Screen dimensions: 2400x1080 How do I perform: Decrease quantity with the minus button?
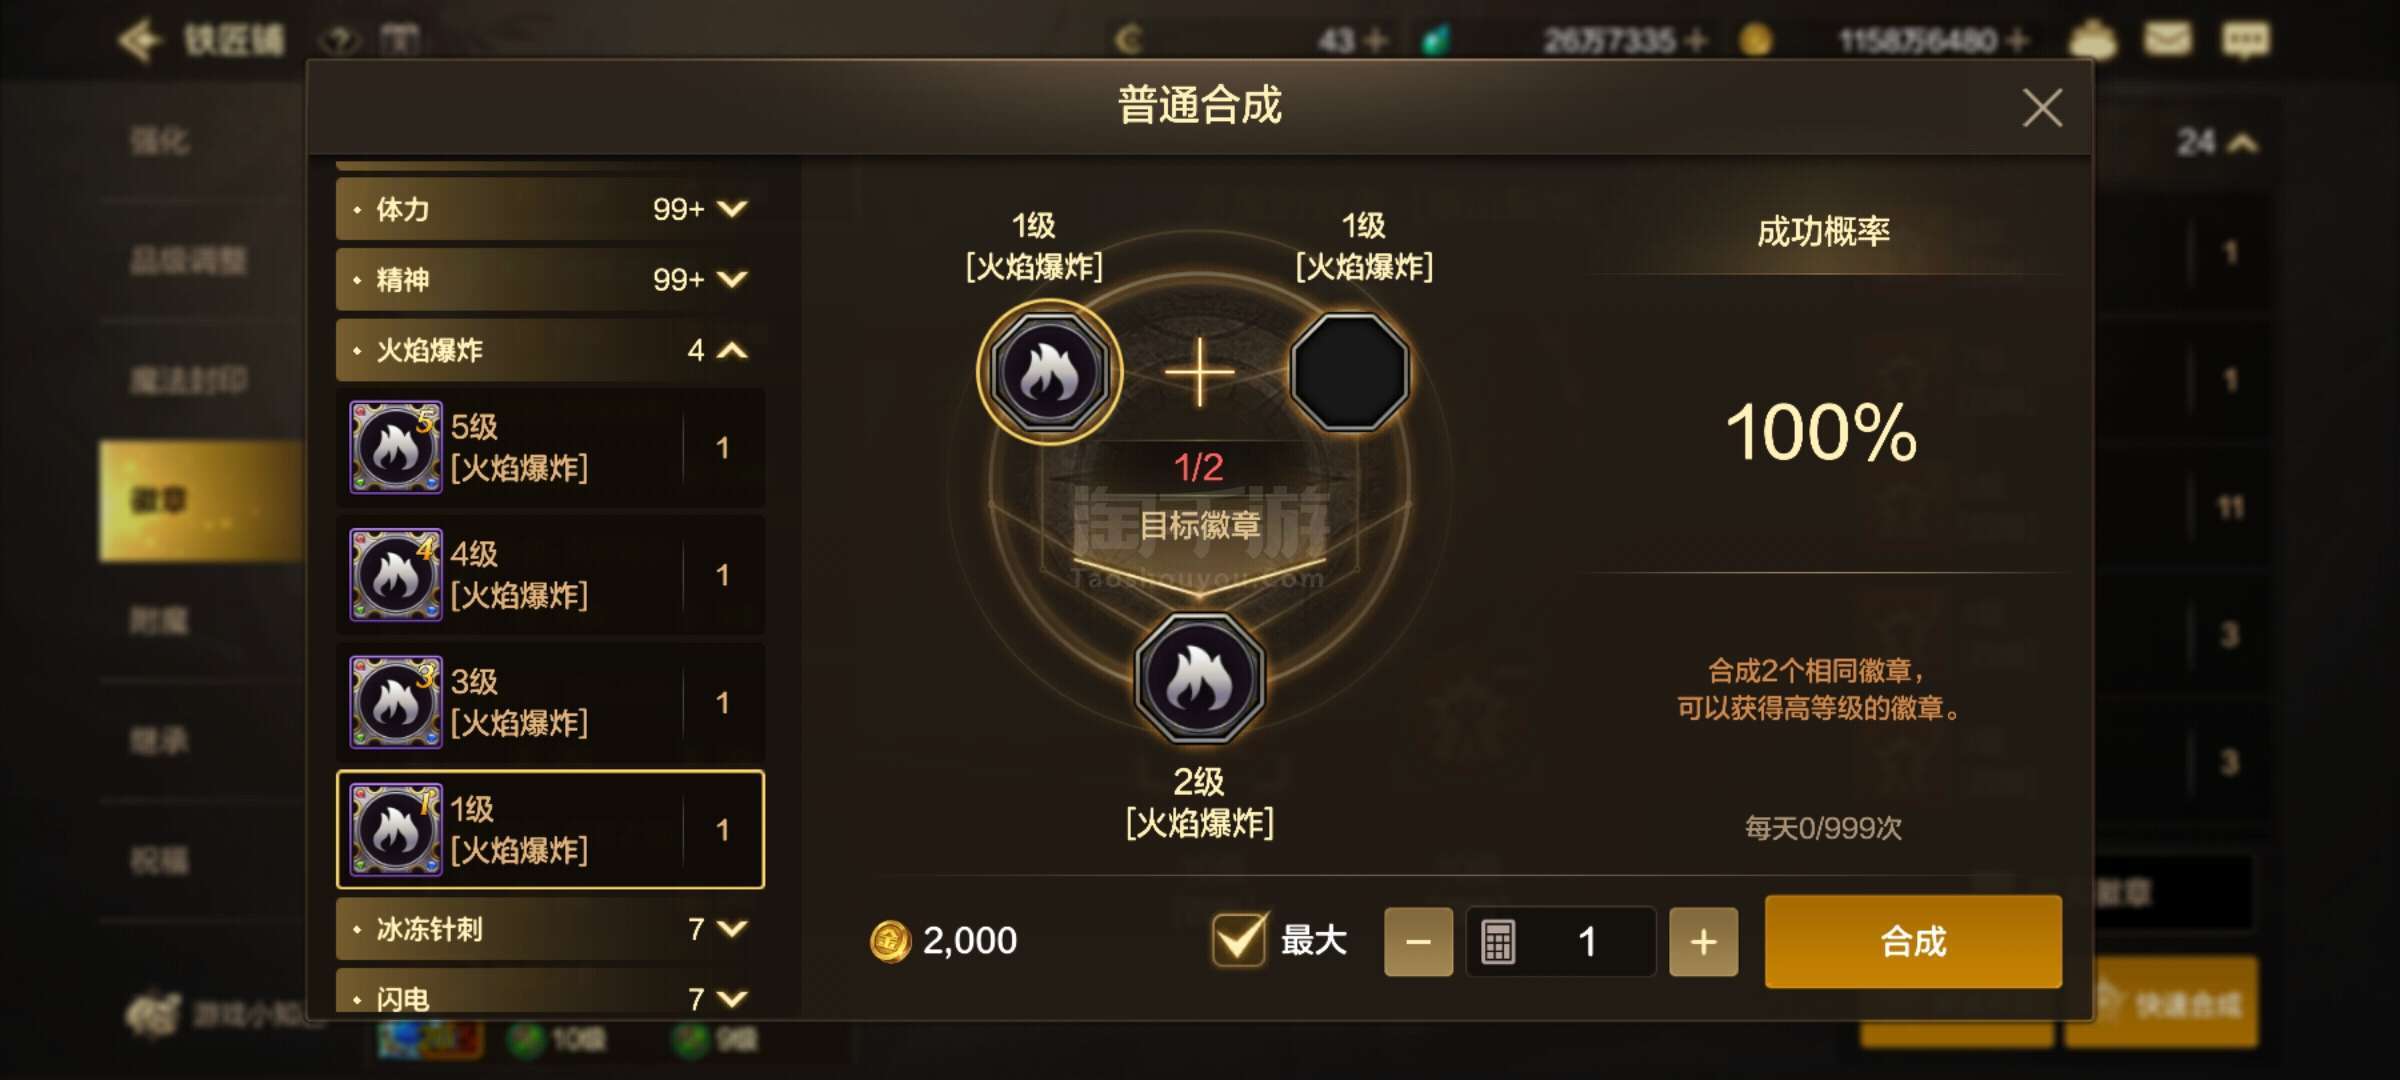1418,942
